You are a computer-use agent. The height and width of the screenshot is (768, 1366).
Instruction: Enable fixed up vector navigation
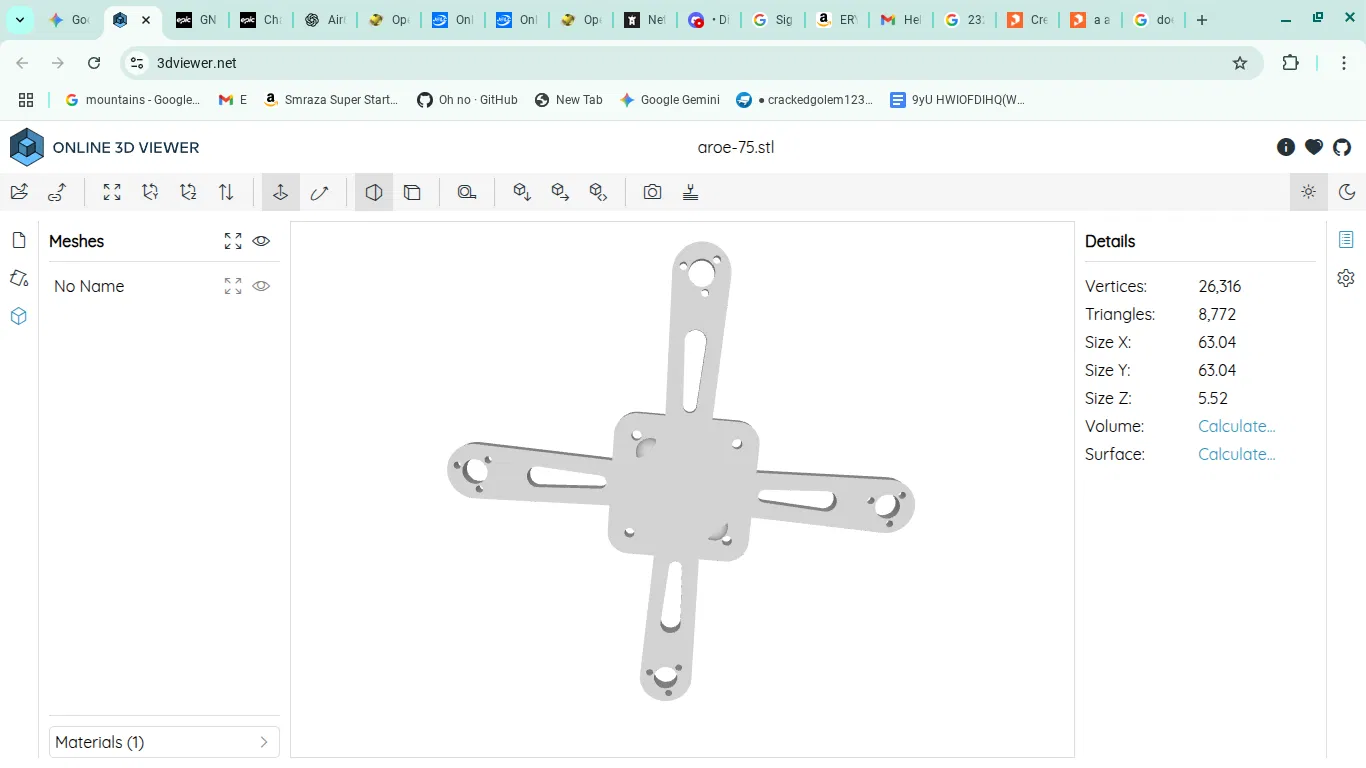[x=281, y=192]
